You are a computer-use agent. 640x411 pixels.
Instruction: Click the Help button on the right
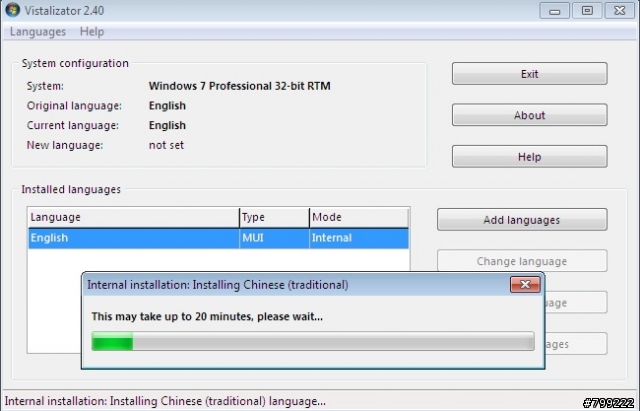[x=529, y=157]
